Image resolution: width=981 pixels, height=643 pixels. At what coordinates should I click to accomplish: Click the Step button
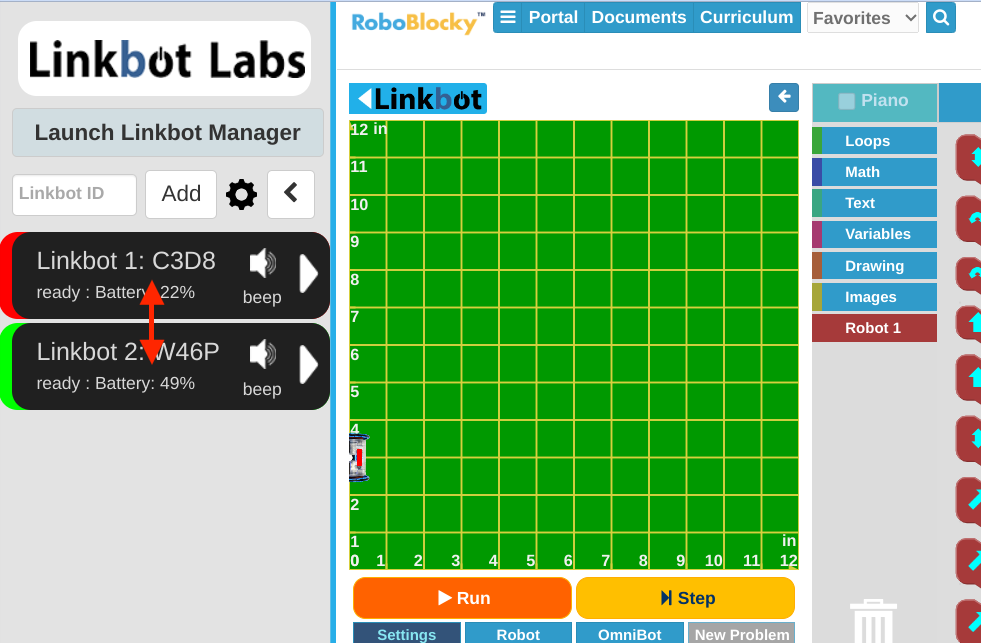tap(686, 598)
